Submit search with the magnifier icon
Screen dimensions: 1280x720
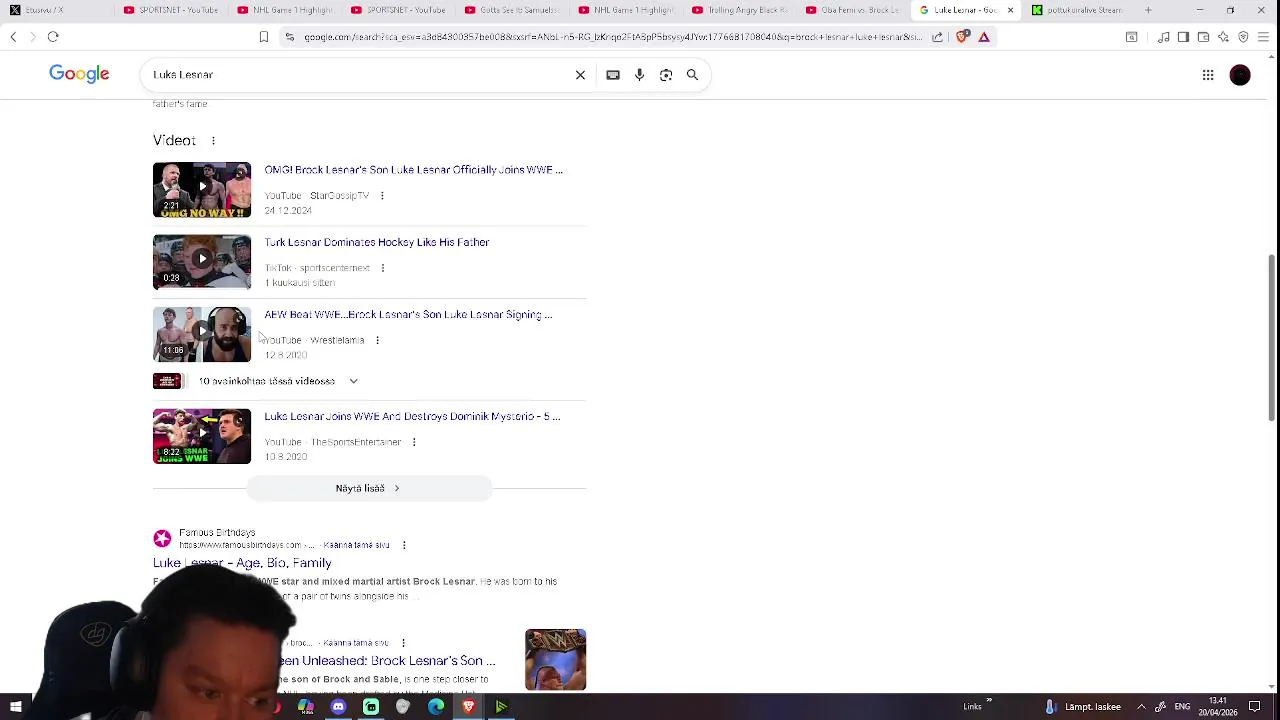[x=692, y=75]
